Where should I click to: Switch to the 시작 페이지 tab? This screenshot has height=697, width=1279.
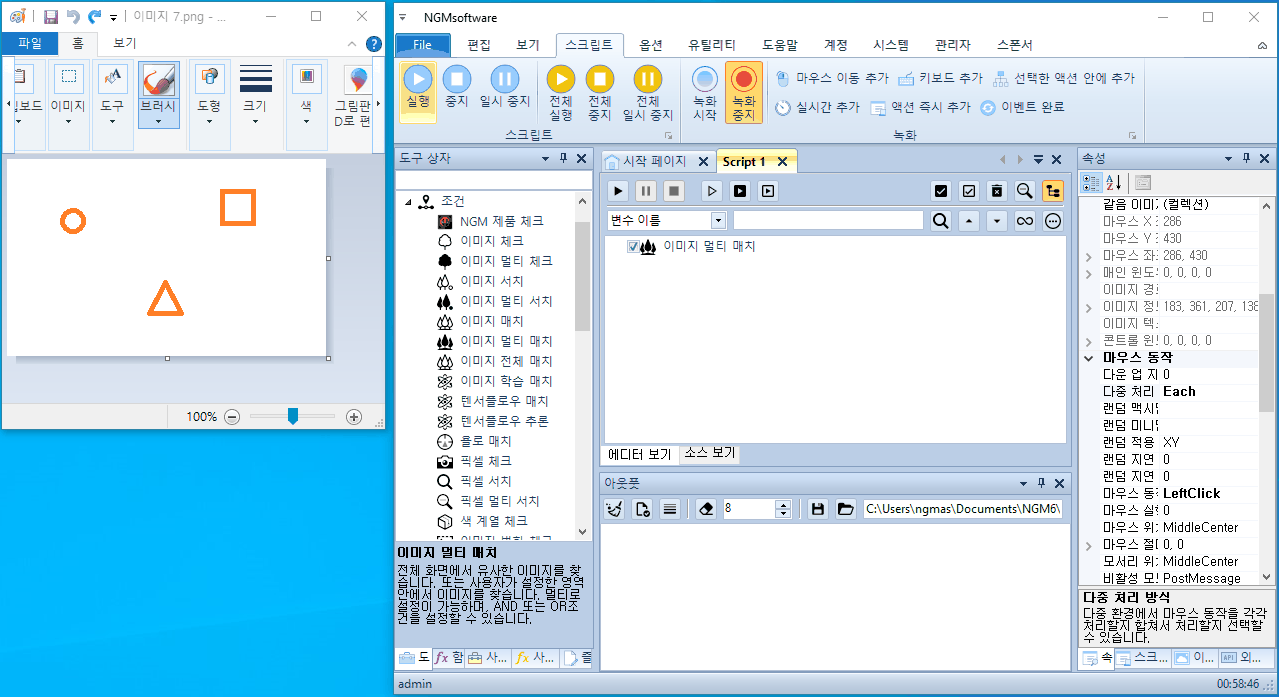click(x=655, y=162)
